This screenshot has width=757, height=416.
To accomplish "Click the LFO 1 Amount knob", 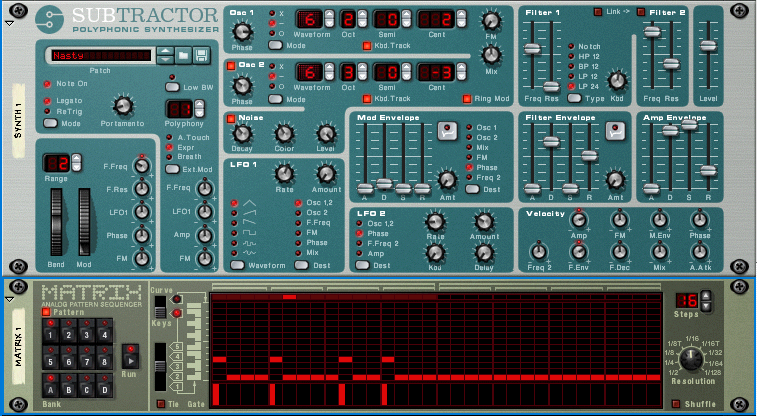I will pyautogui.click(x=326, y=174).
